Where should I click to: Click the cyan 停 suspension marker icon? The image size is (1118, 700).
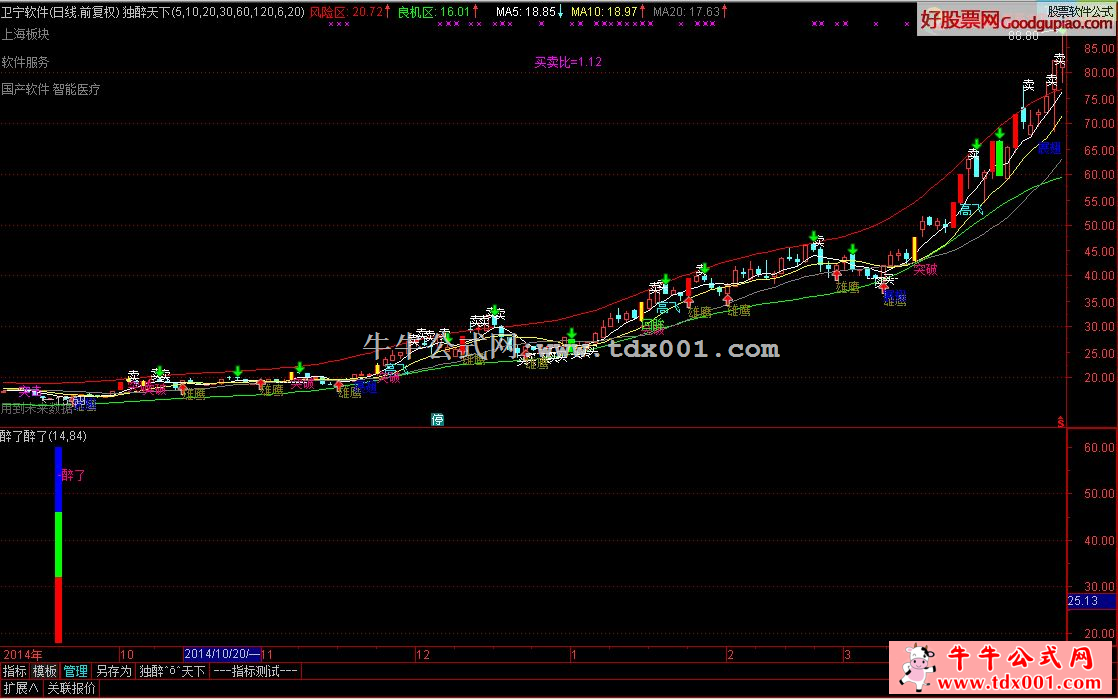pos(437,418)
